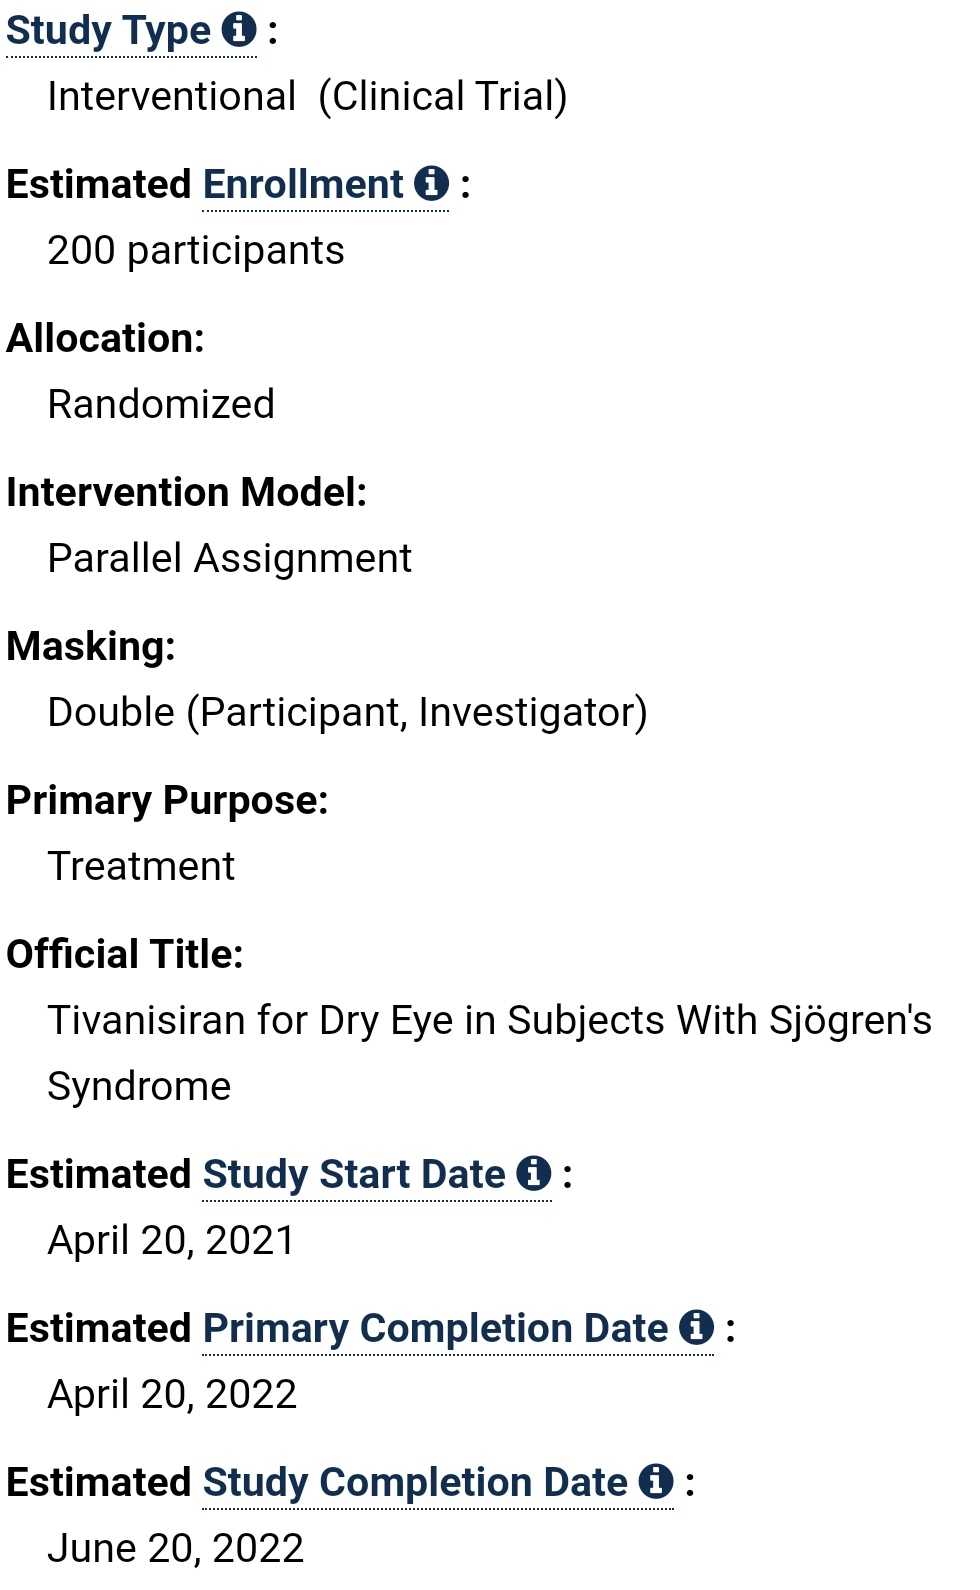Click info icon beside Primary Completion Date

click(696, 1327)
